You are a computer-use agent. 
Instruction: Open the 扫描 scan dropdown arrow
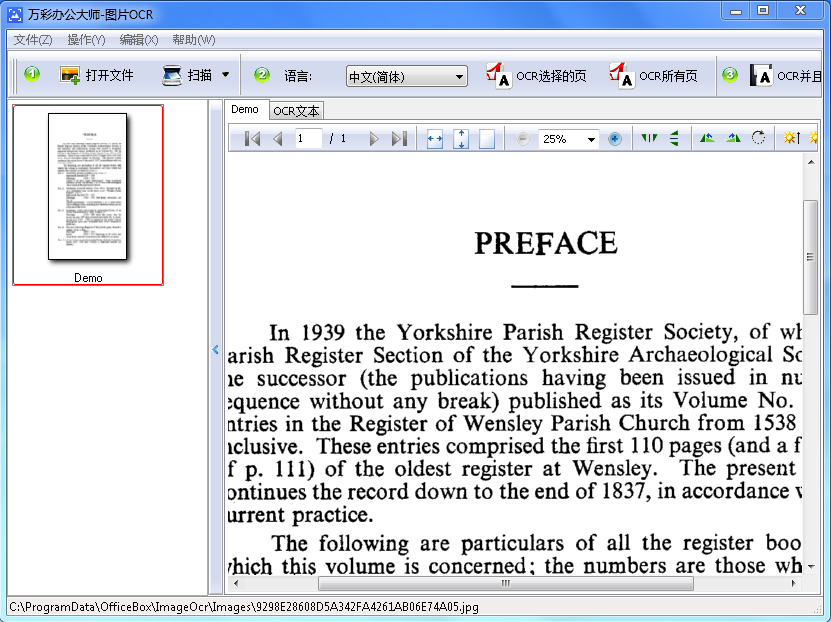(226, 75)
